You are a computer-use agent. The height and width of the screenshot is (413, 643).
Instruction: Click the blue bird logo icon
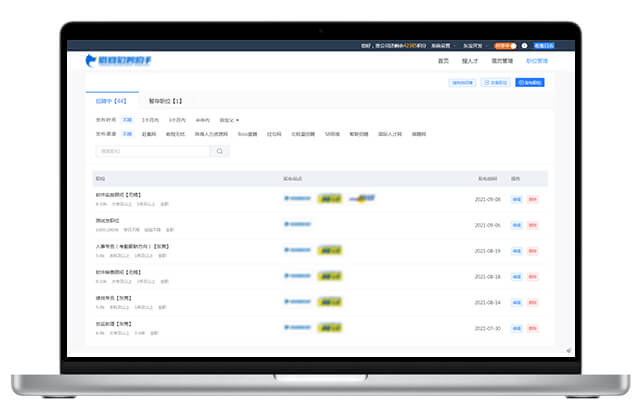pyautogui.click(x=92, y=61)
